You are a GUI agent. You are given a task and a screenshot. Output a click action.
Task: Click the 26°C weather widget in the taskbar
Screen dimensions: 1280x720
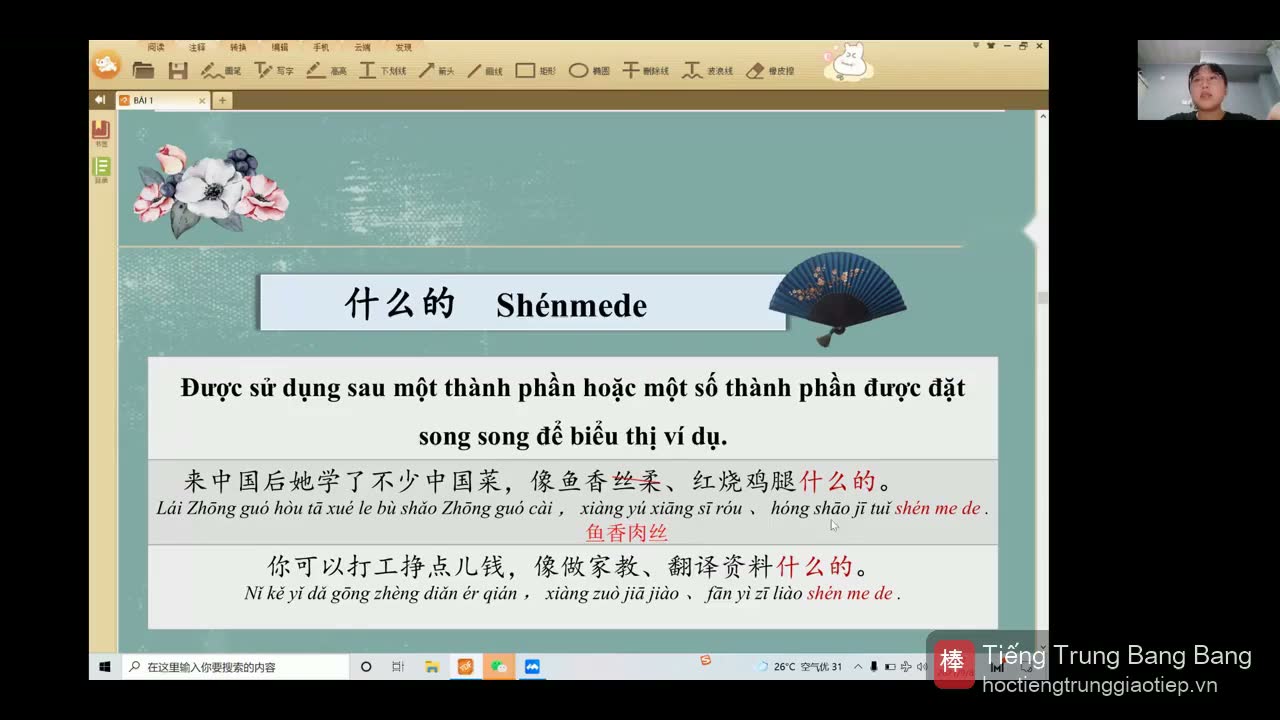pos(799,666)
